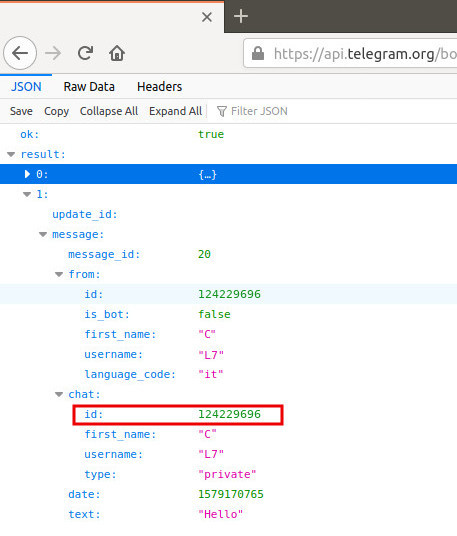Click the forward navigation arrow
457x536 pixels.
tap(53, 53)
